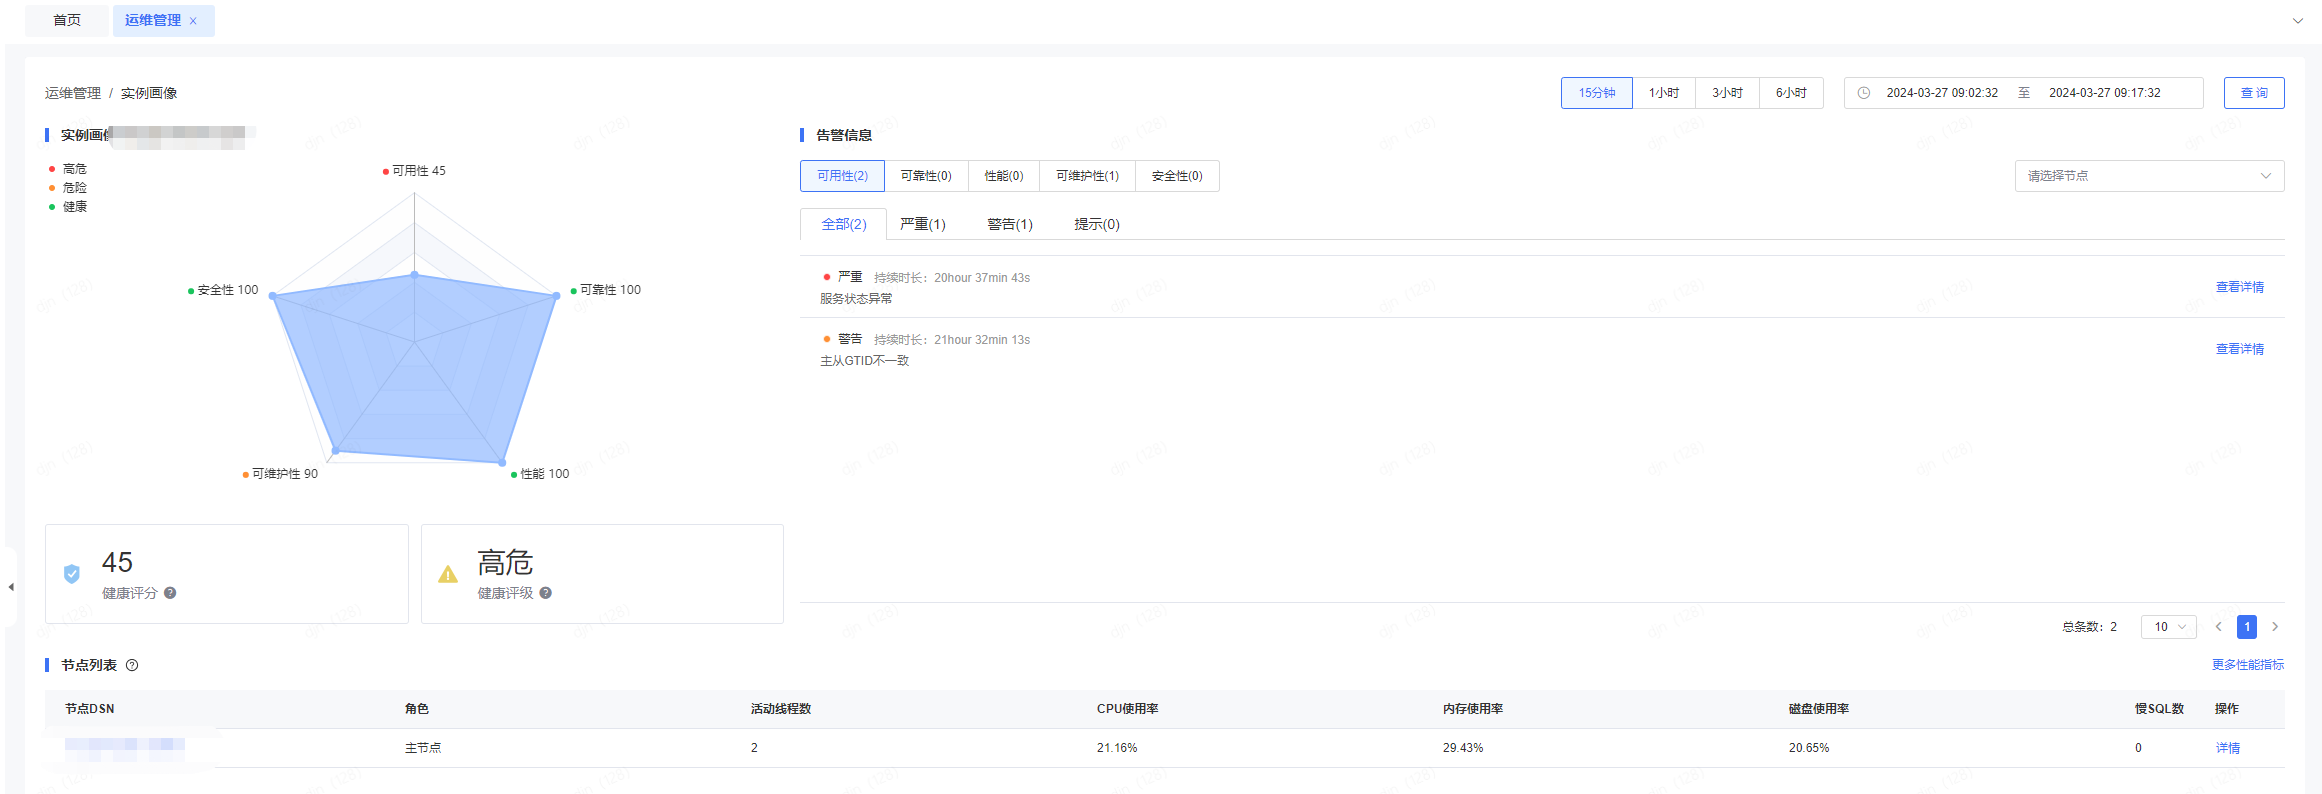Go to previous page arrow
Image resolution: width=2322 pixels, height=794 pixels.
click(2218, 627)
